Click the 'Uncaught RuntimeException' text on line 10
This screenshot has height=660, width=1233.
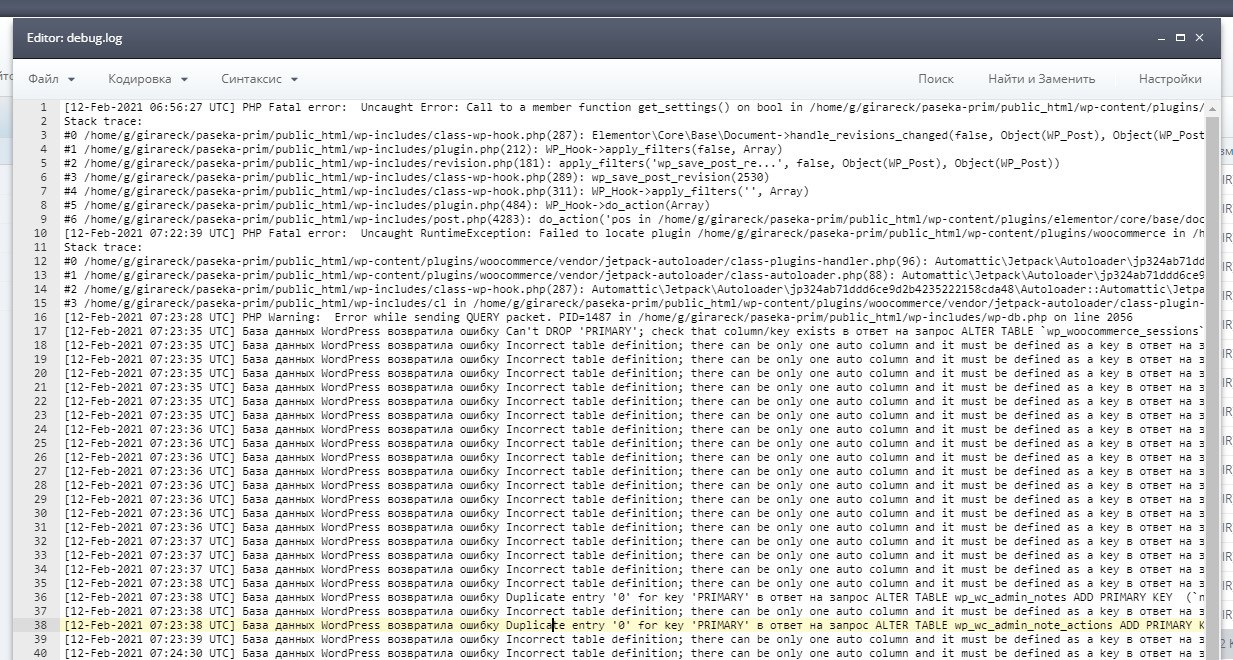[x=442, y=233]
